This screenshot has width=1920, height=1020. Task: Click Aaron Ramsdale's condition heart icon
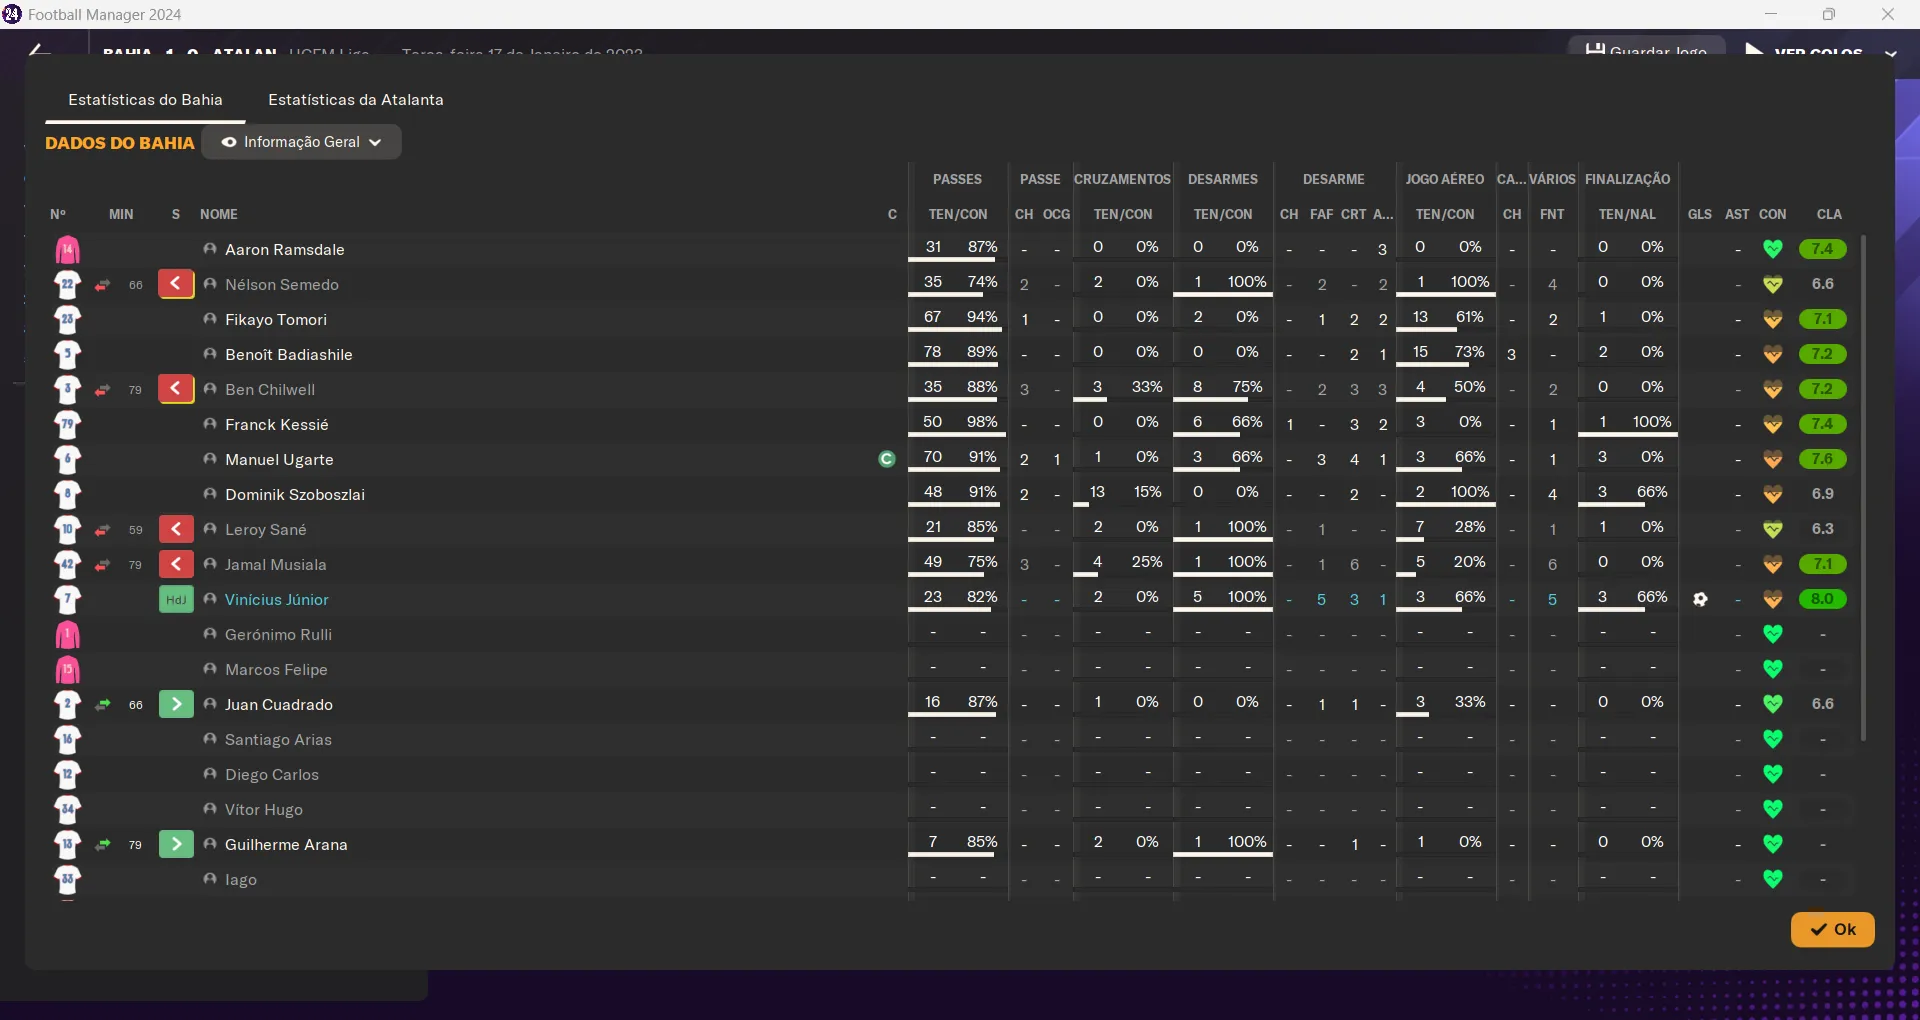[x=1773, y=249]
